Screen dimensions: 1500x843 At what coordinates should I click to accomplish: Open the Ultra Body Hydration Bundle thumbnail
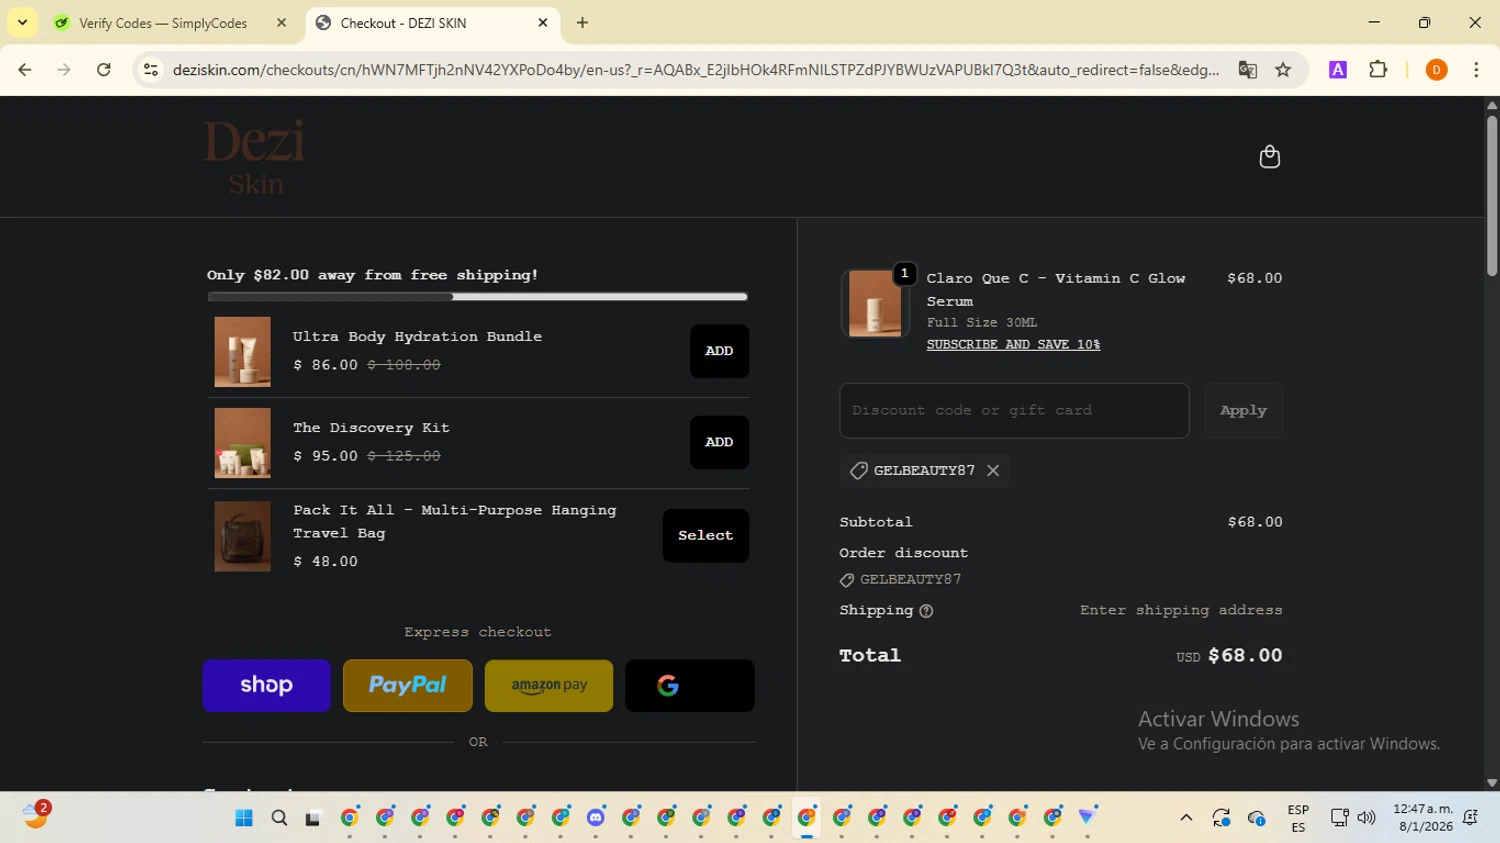242,352
